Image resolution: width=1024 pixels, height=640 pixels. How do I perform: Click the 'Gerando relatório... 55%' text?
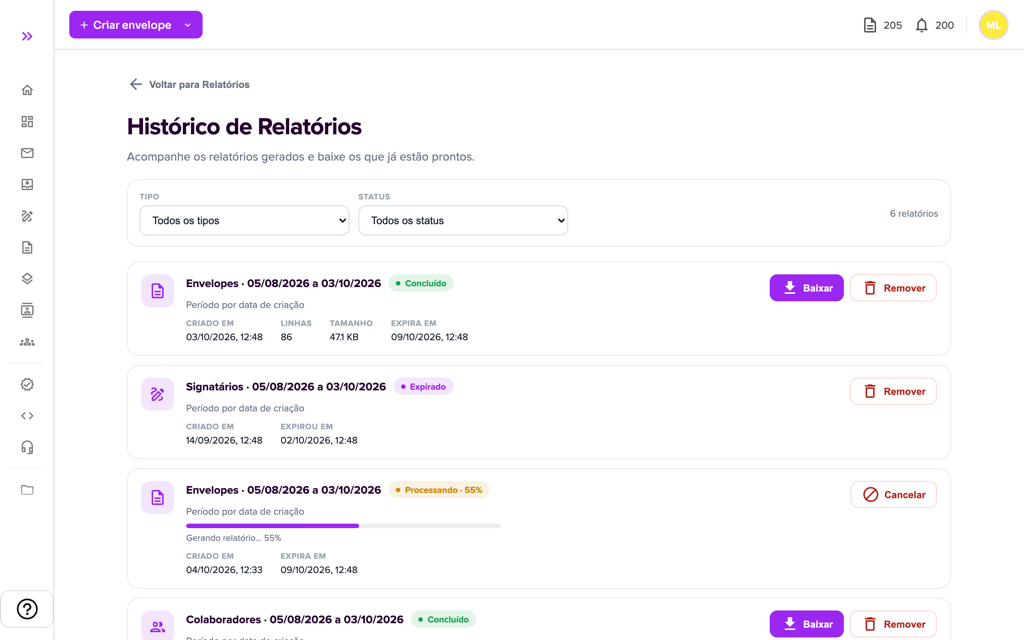pos(233,538)
